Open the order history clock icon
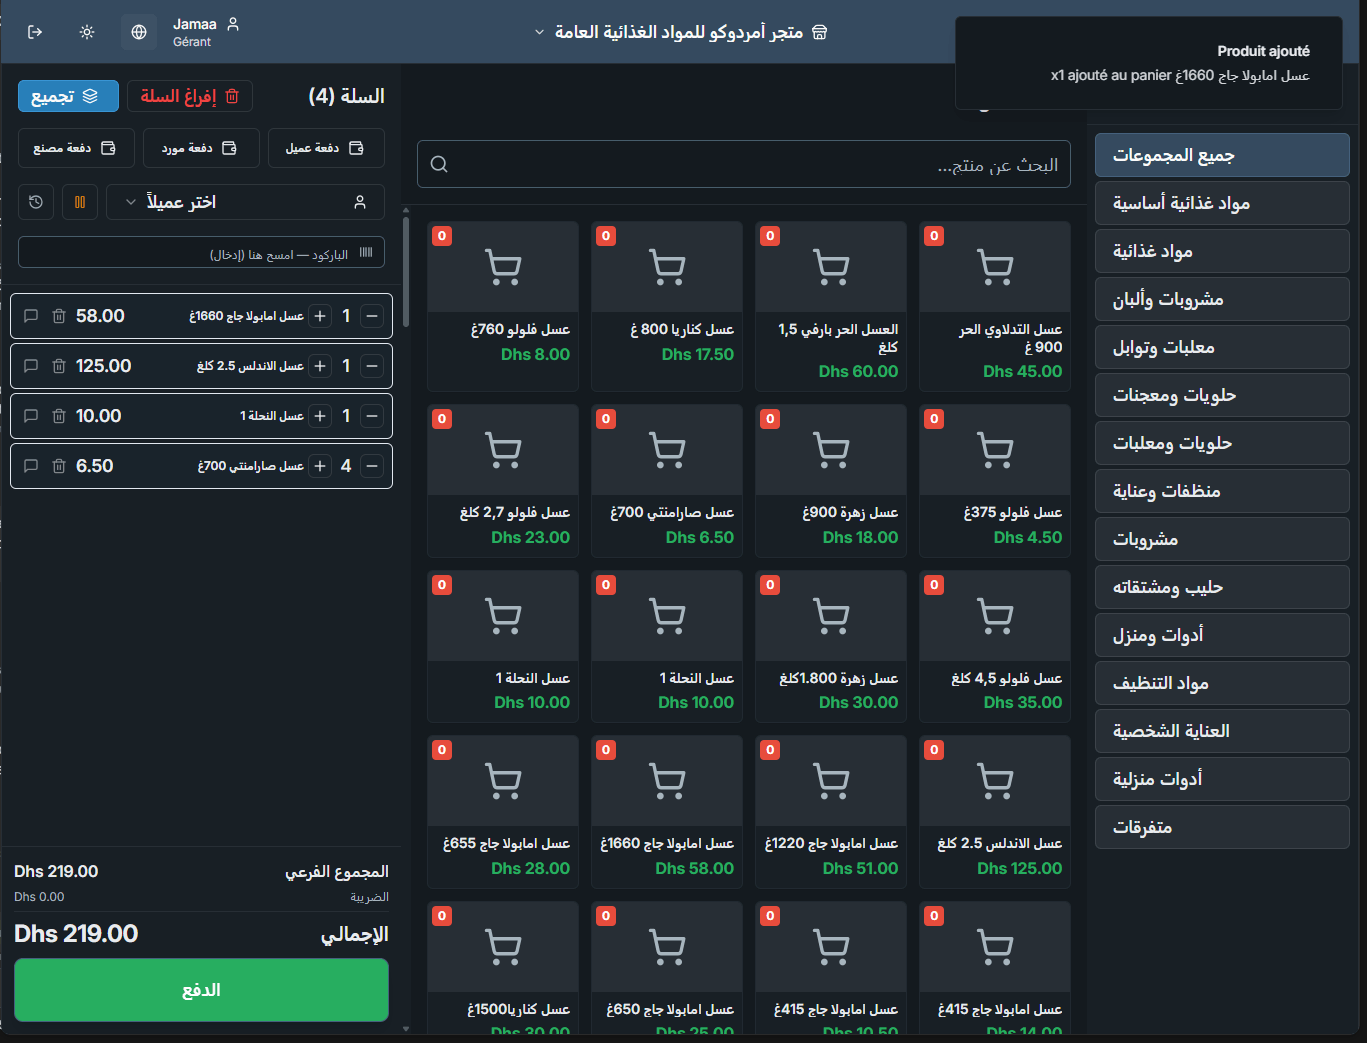 coord(36,202)
